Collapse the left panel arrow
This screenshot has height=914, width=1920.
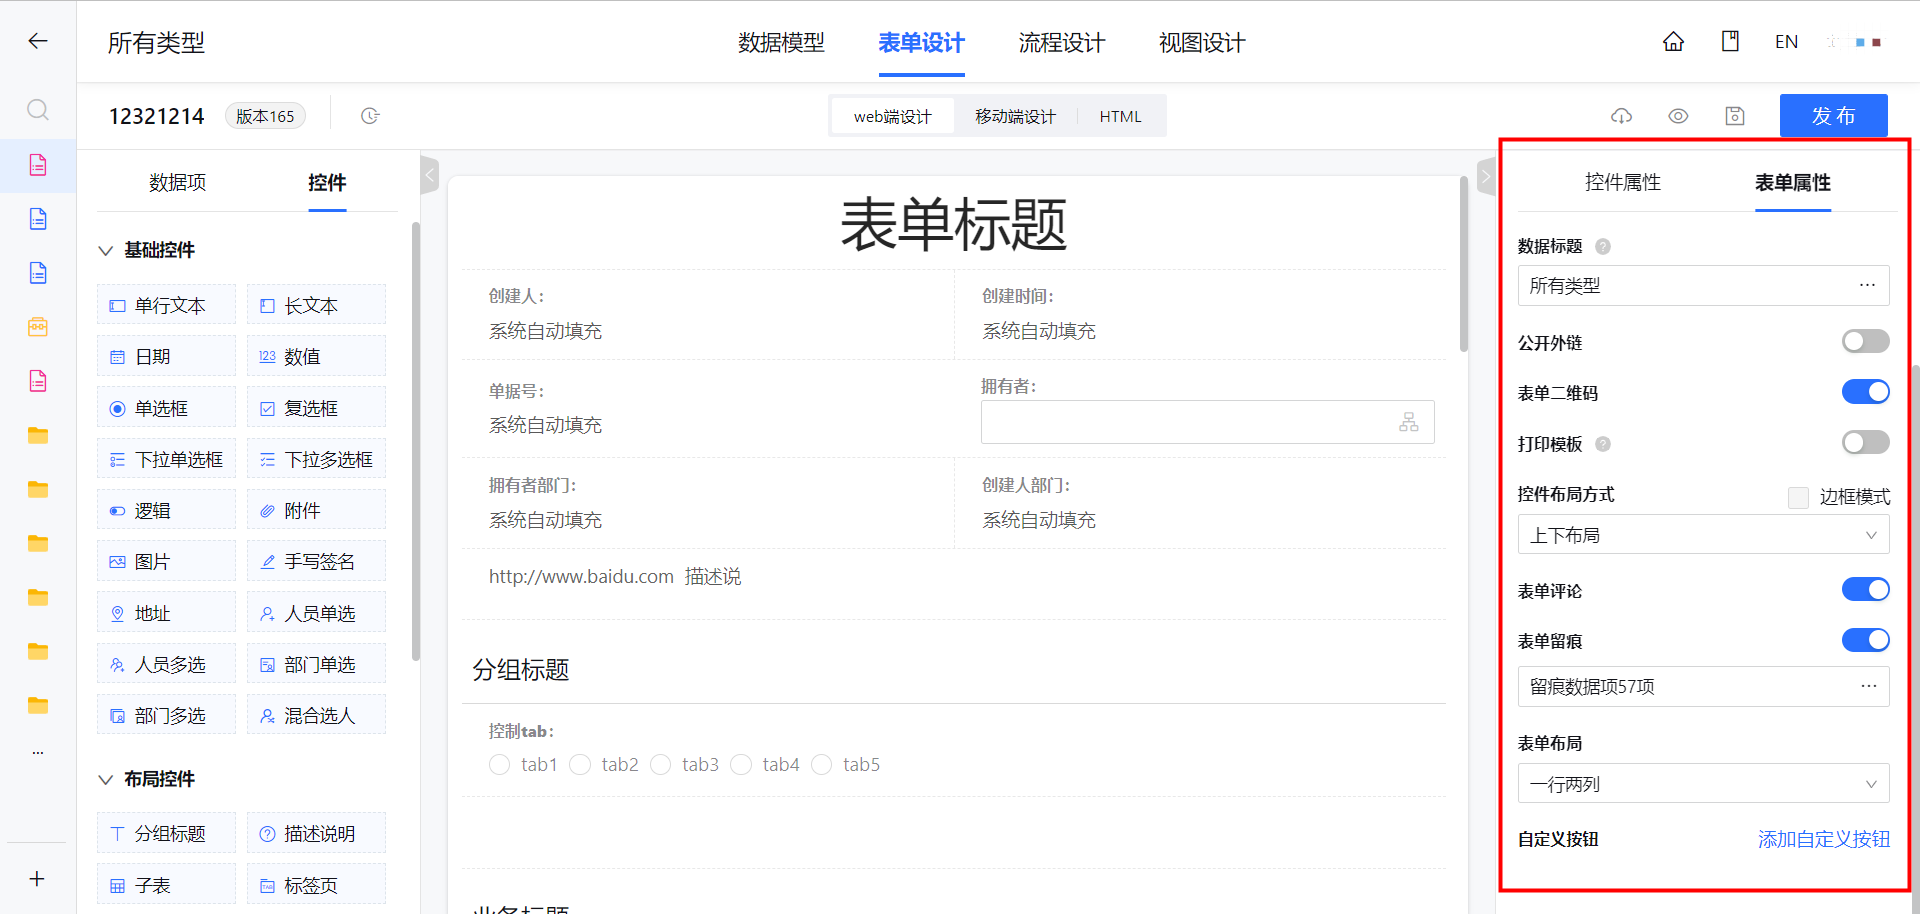tap(429, 176)
